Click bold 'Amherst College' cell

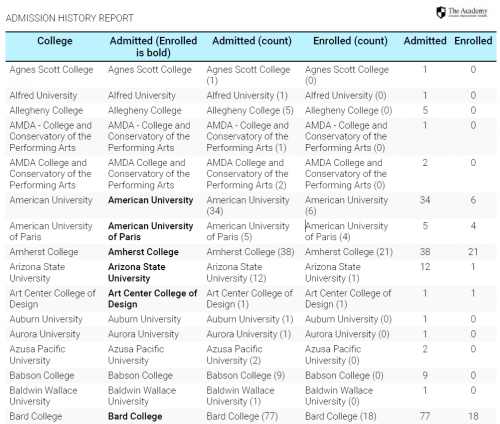pos(143,252)
